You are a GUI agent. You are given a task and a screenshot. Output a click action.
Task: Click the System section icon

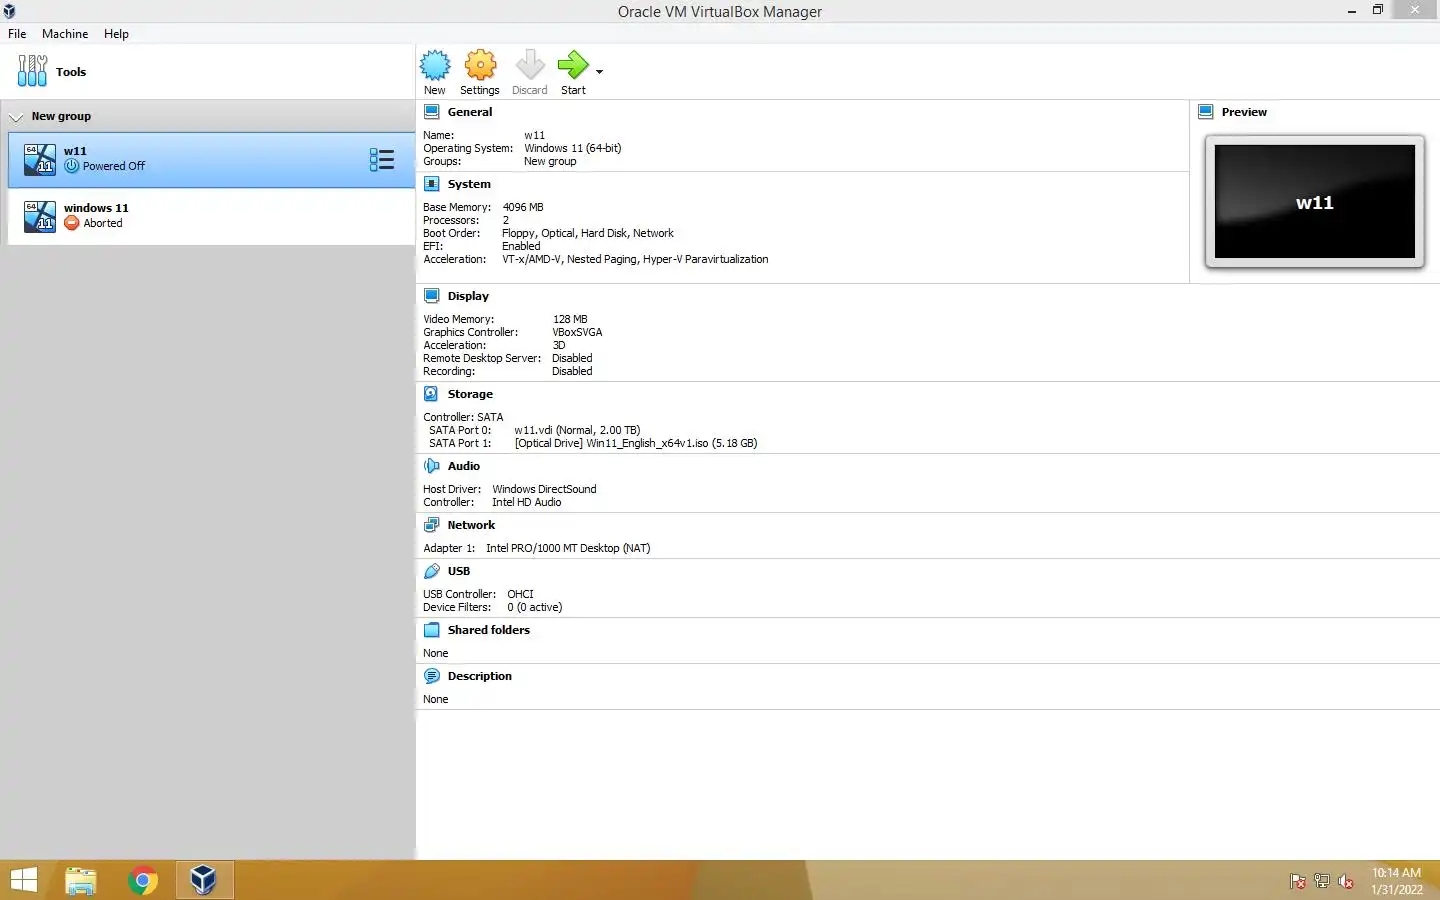[x=432, y=184]
